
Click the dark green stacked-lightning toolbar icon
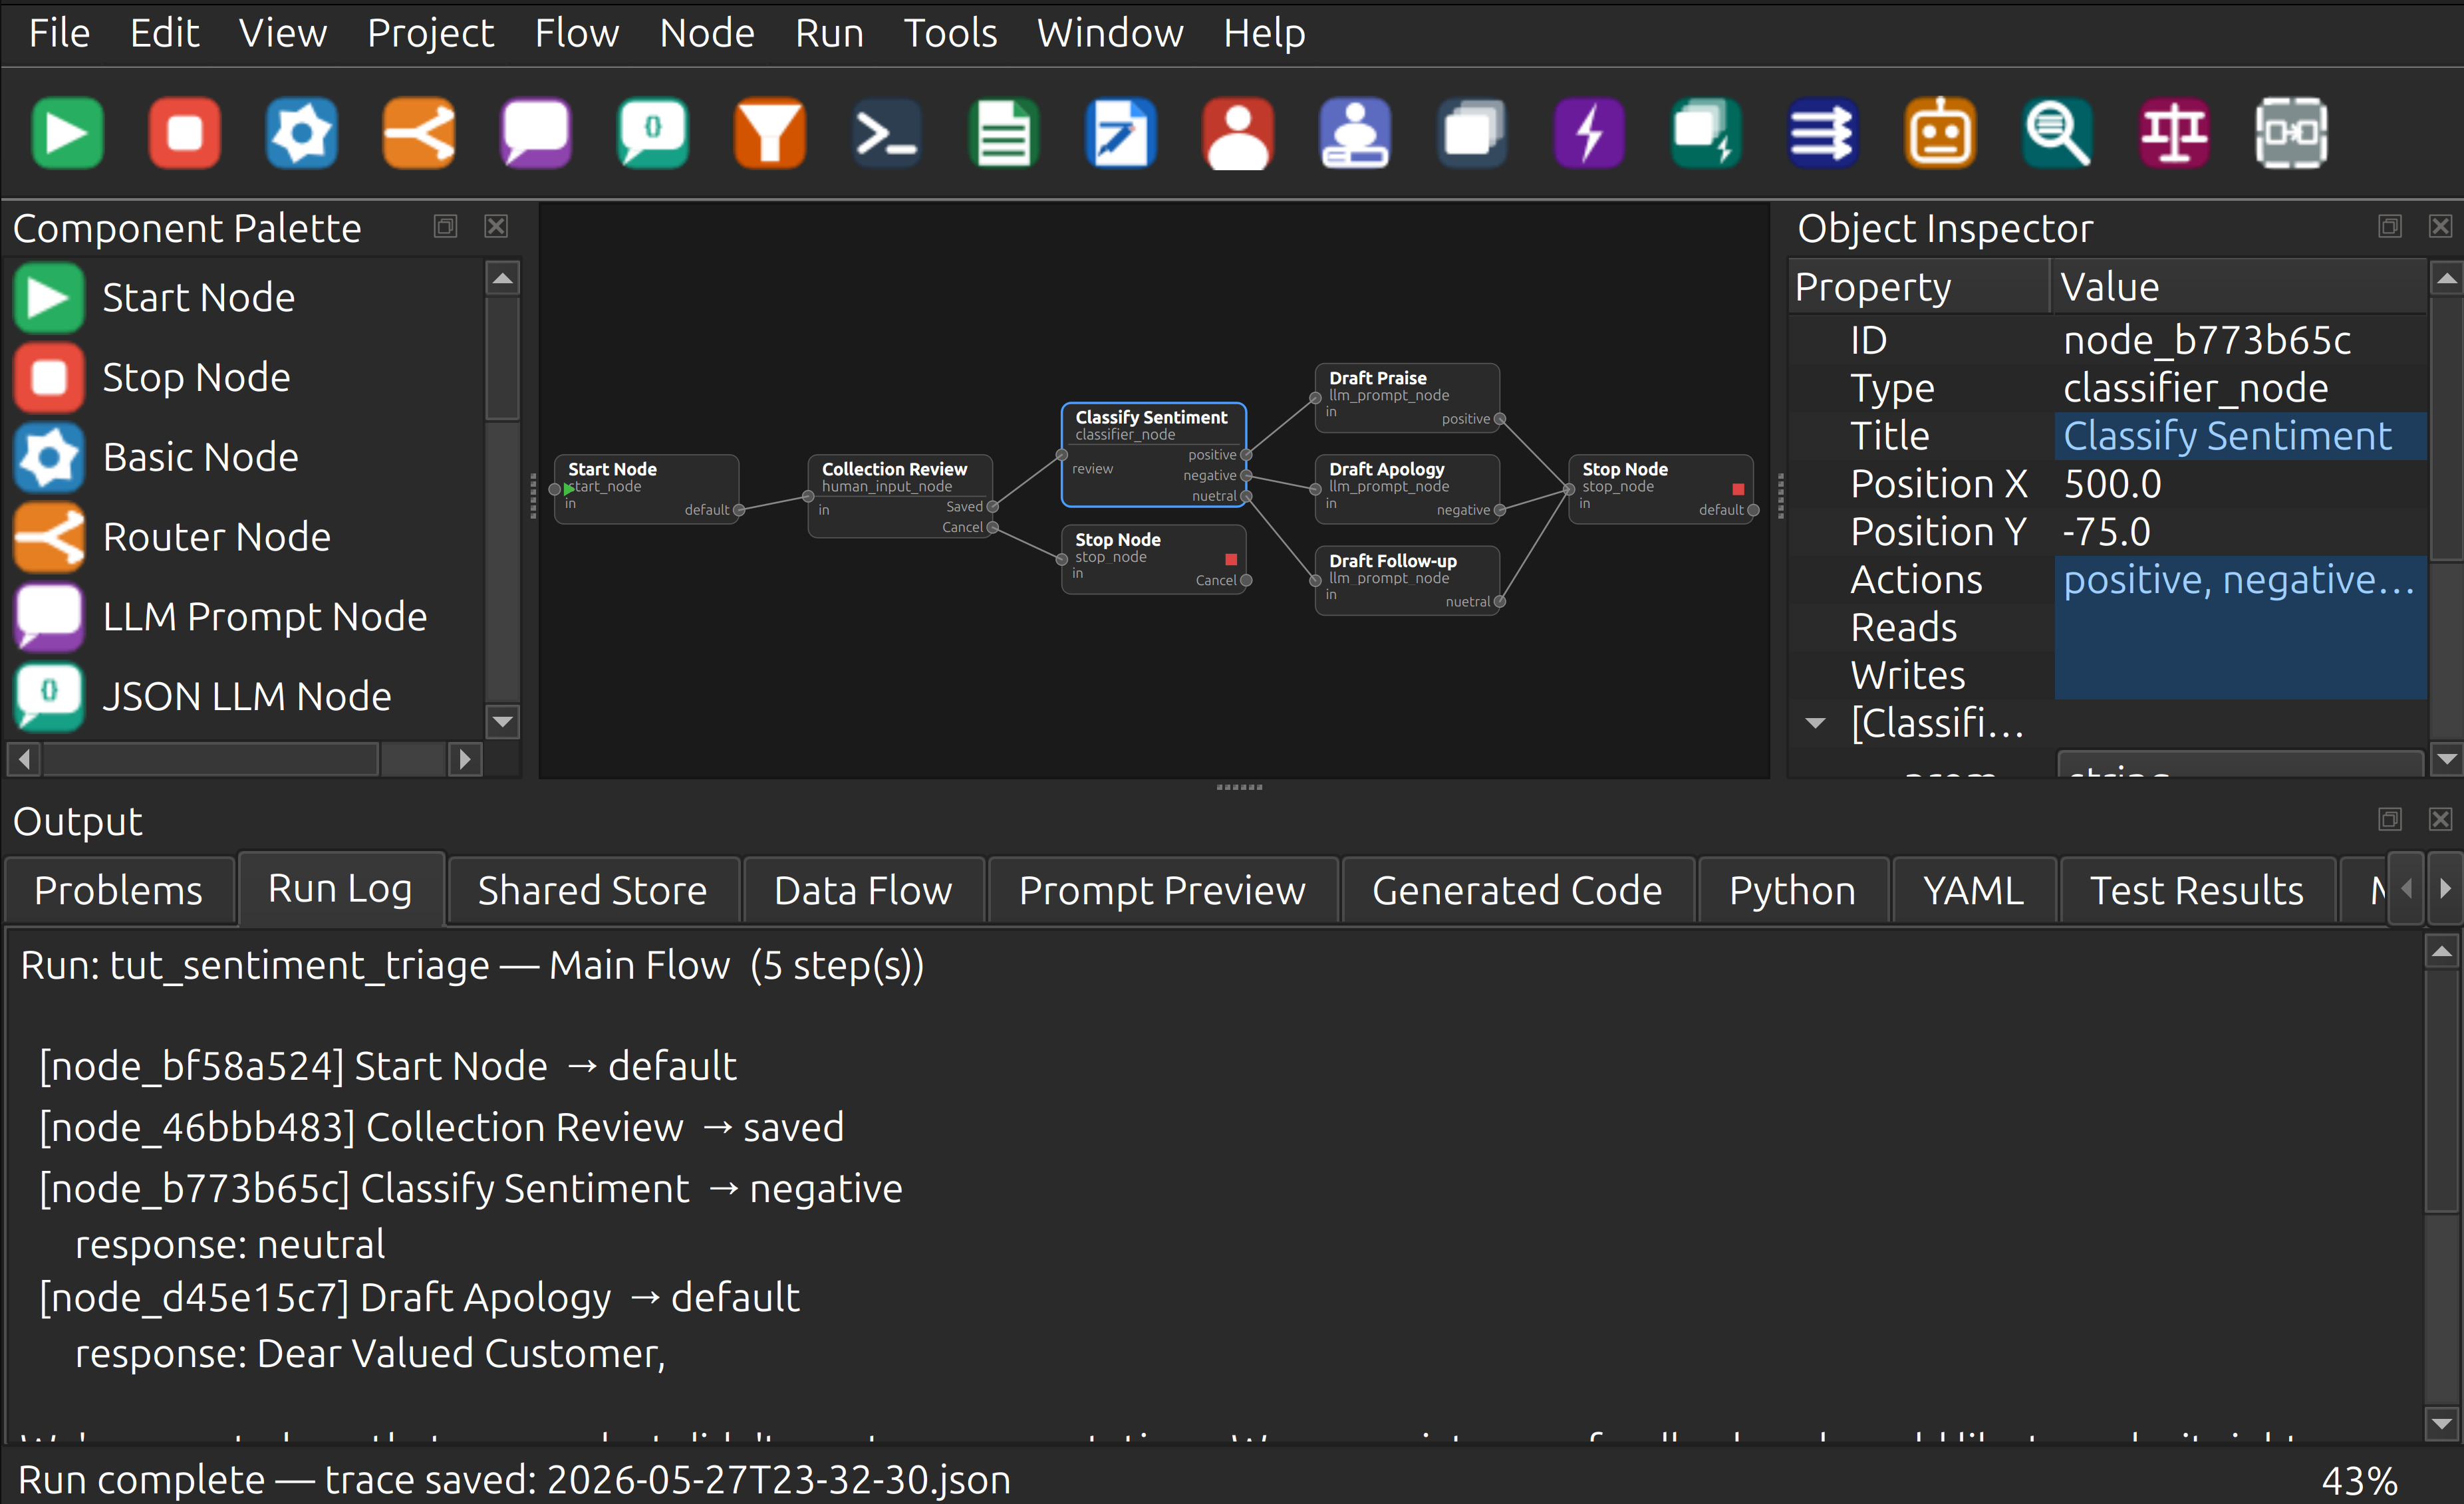coord(1706,133)
